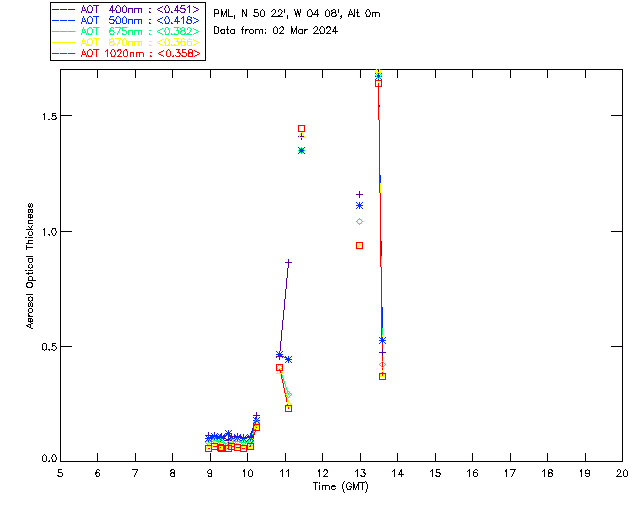Image resolution: width=640 pixels, height=512 pixels.
Task: Click the x-axis hour label 20
Action: click(622, 473)
